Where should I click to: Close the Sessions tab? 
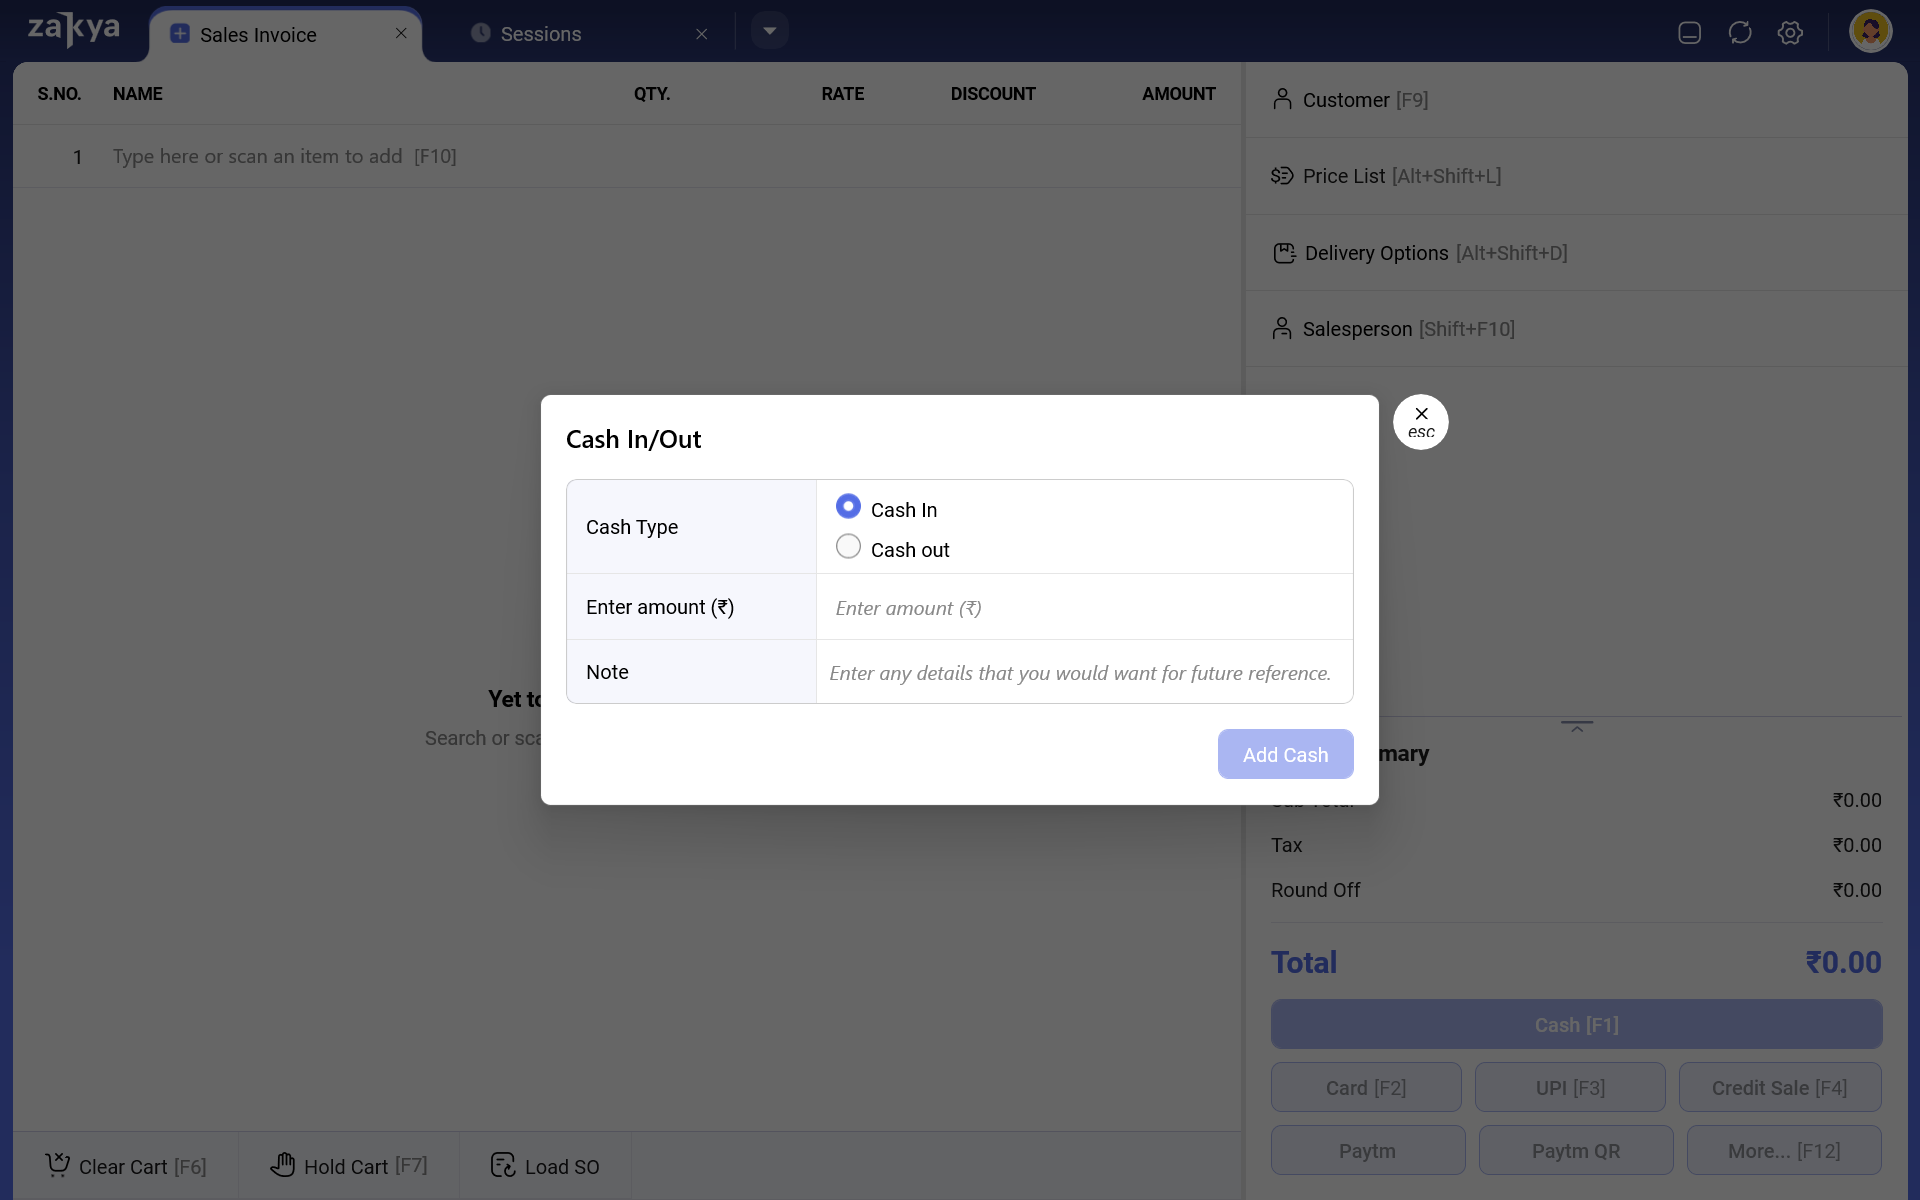tap(702, 34)
